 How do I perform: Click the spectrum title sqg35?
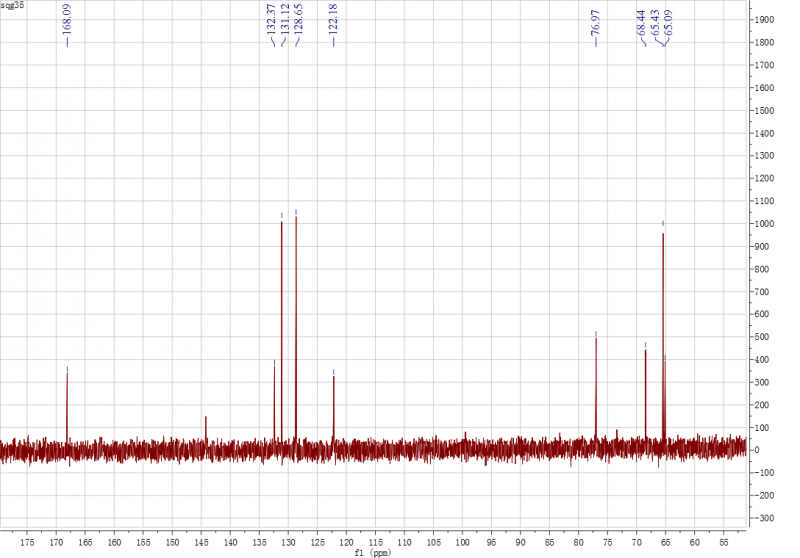pos(12,5)
